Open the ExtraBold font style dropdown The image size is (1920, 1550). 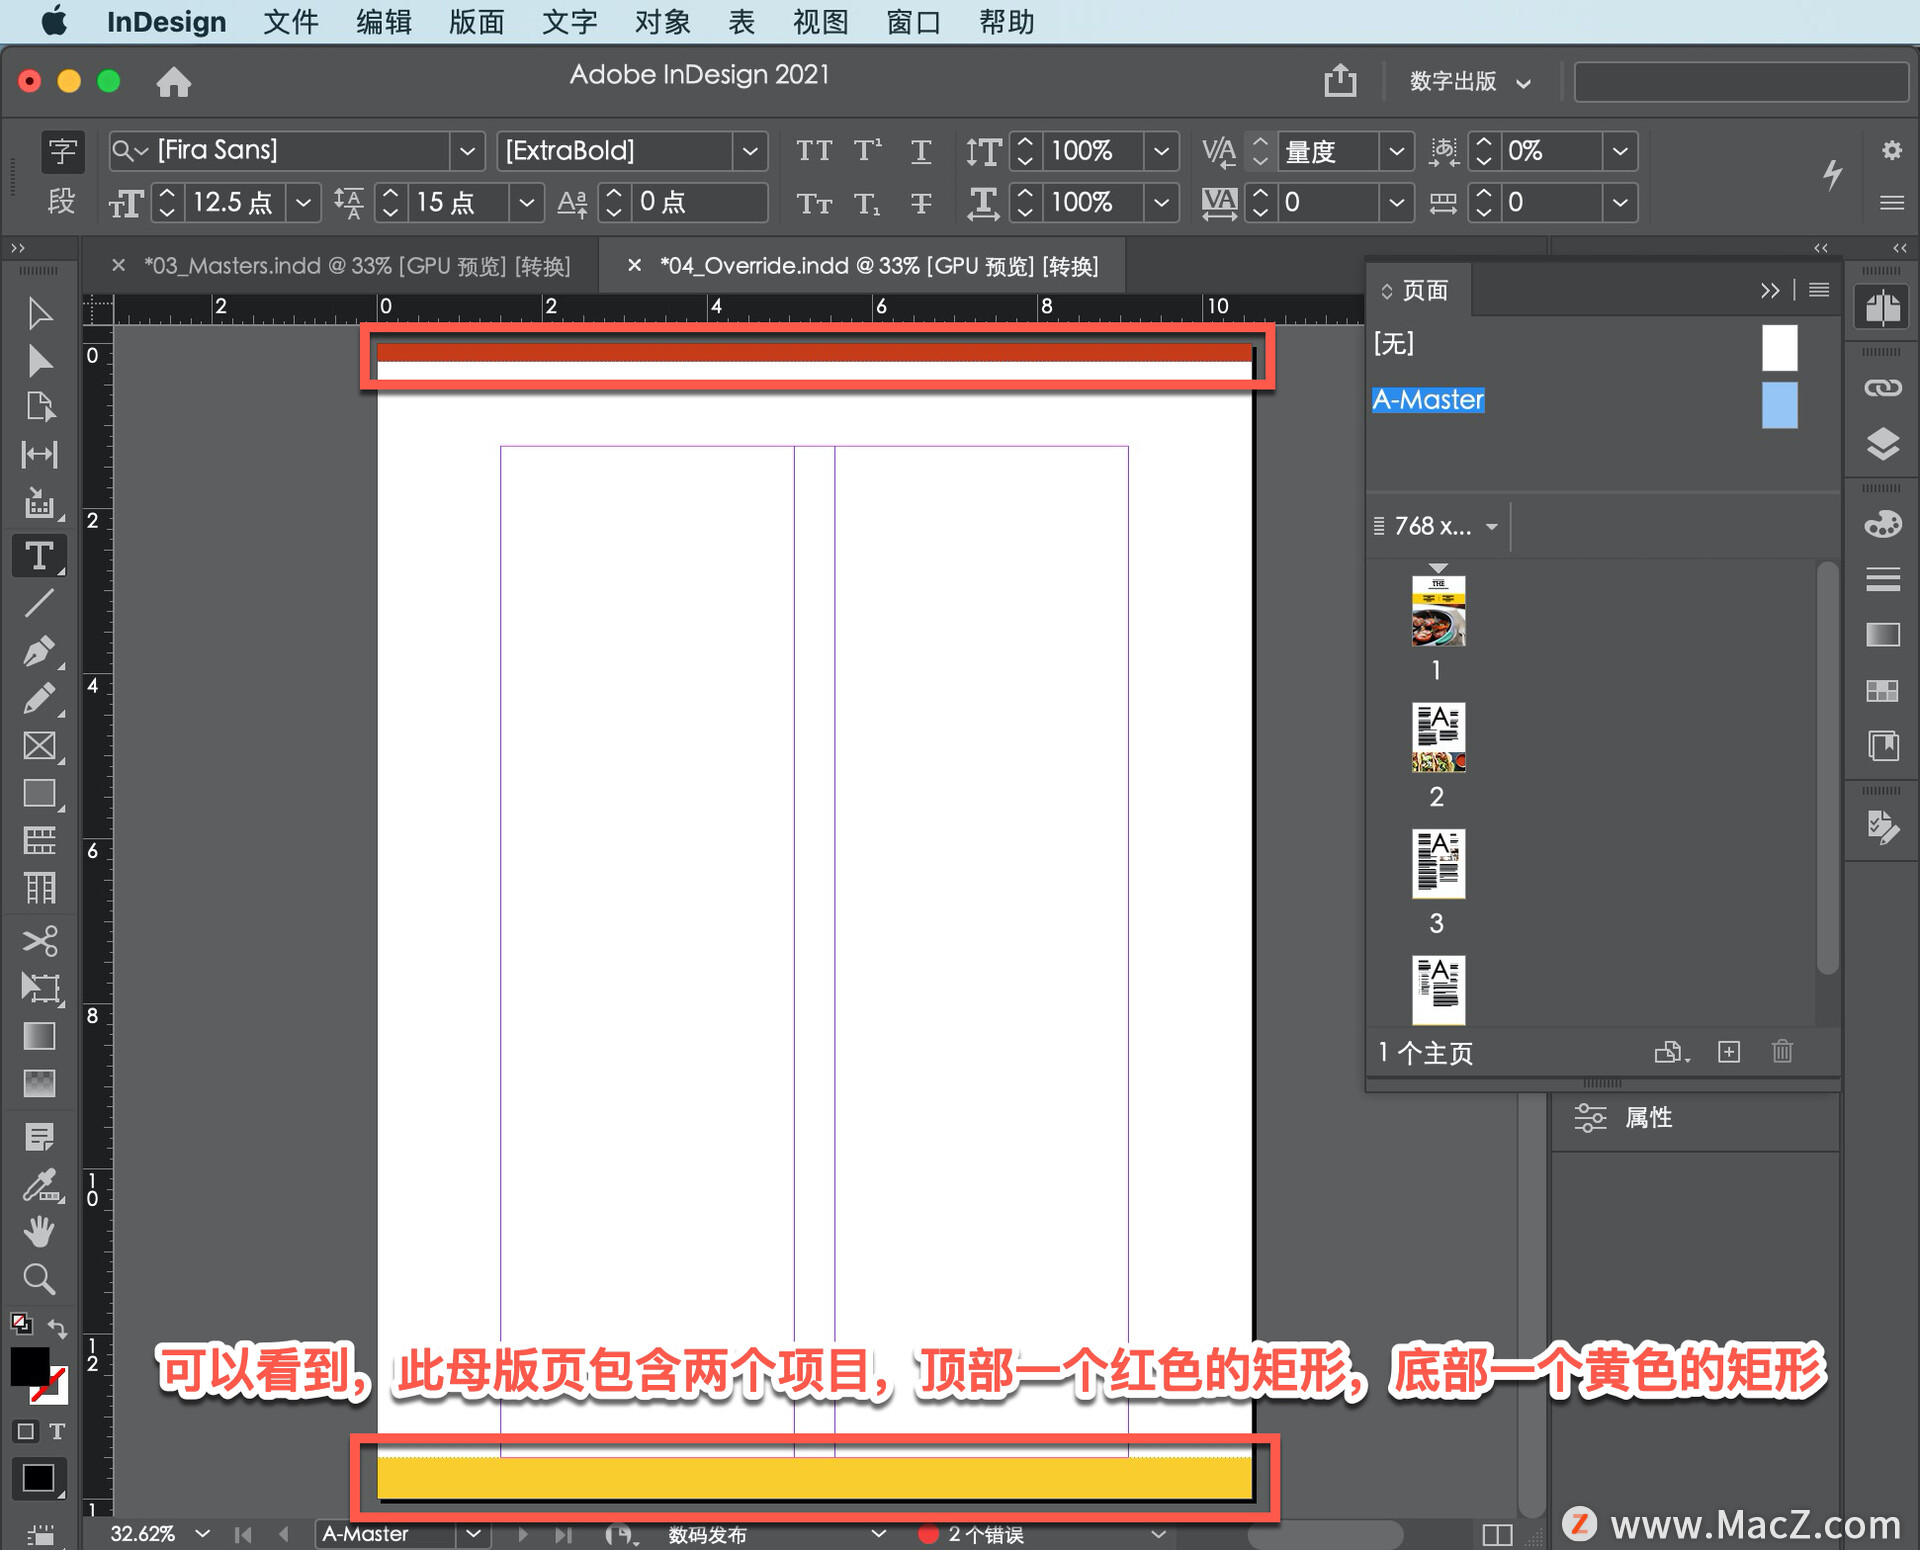pyautogui.click(x=750, y=151)
